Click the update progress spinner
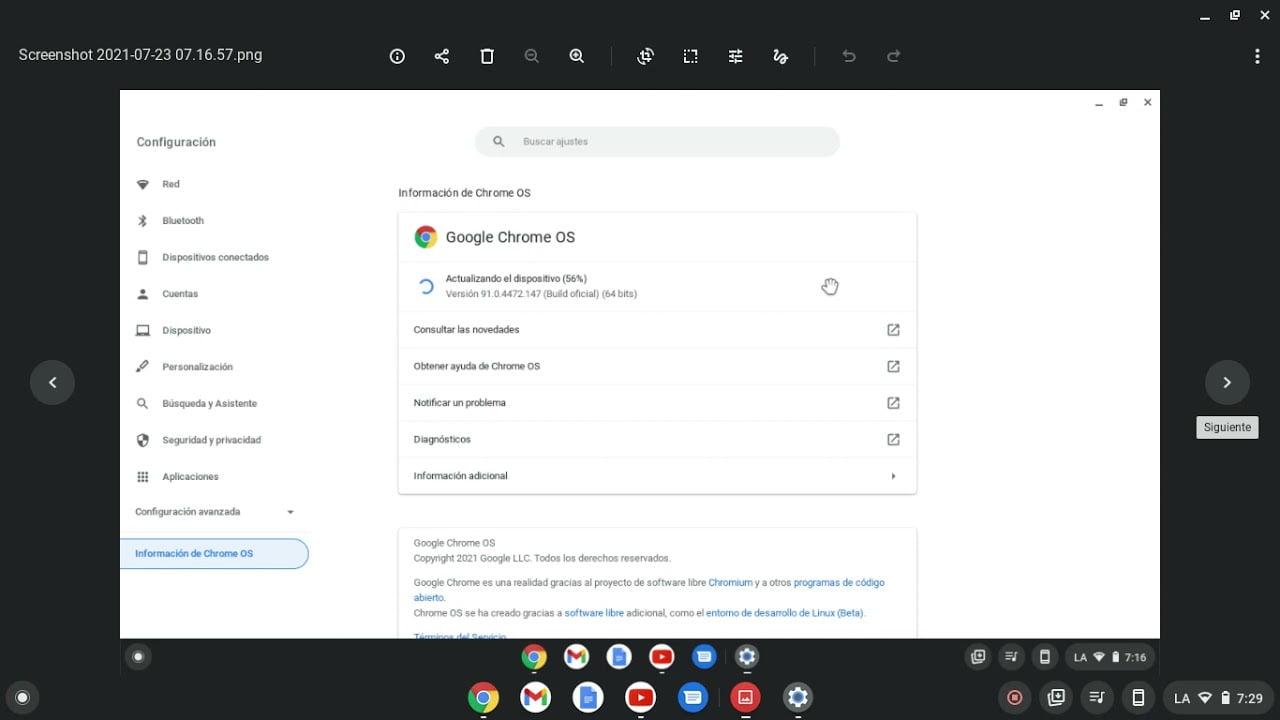 (425, 286)
